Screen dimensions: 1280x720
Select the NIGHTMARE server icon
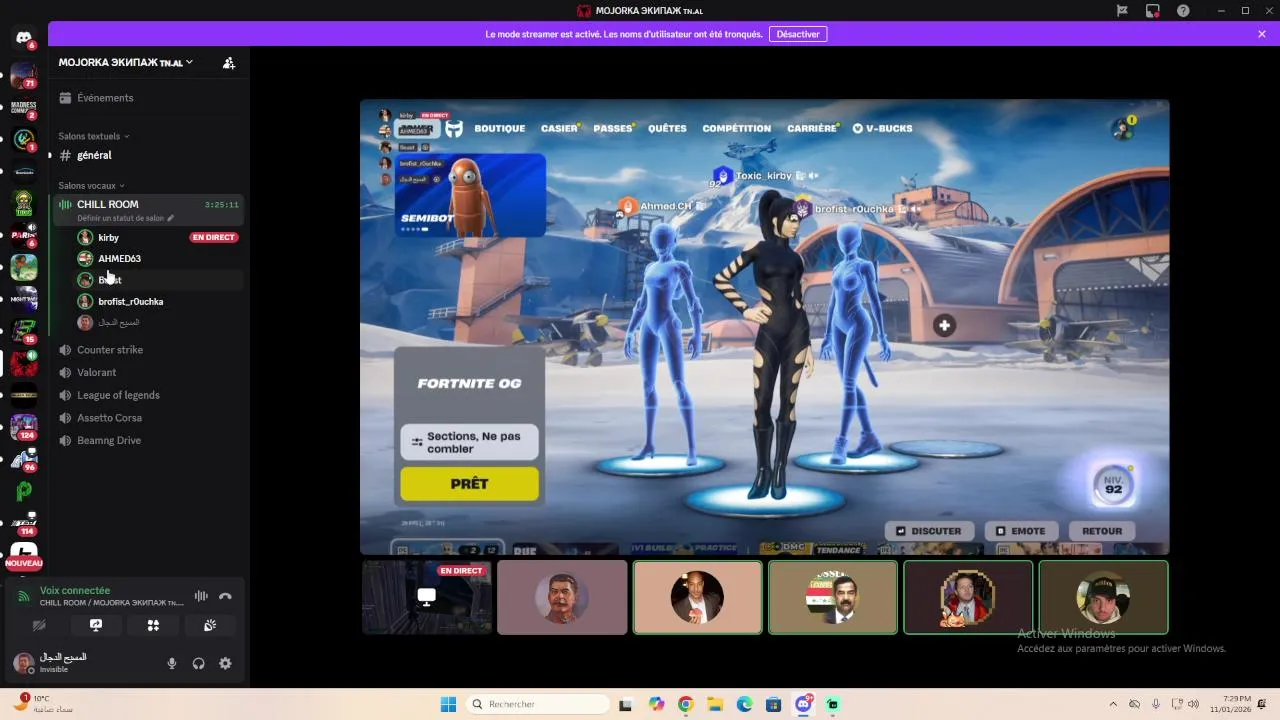24,299
